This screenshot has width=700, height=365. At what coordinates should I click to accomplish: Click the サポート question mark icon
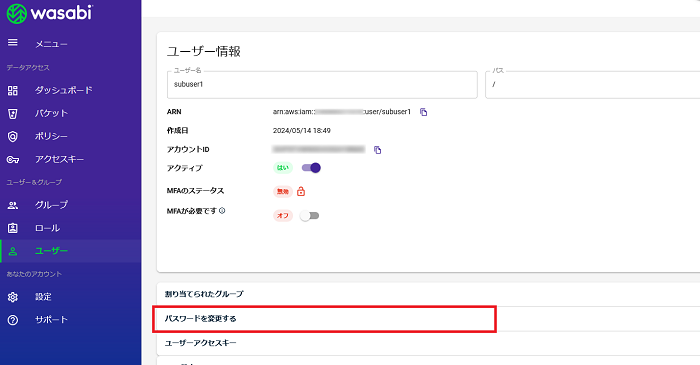tap(12, 320)
